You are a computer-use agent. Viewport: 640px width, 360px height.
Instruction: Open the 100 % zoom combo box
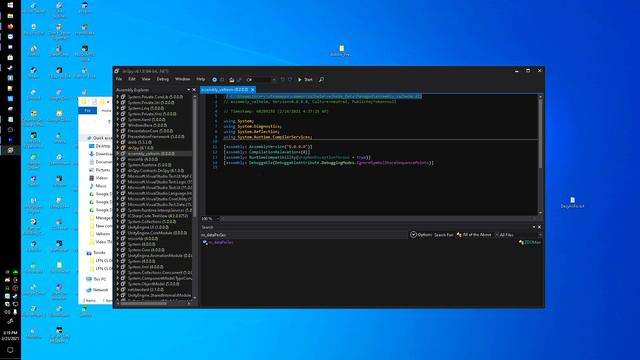(x=210, y=219)
